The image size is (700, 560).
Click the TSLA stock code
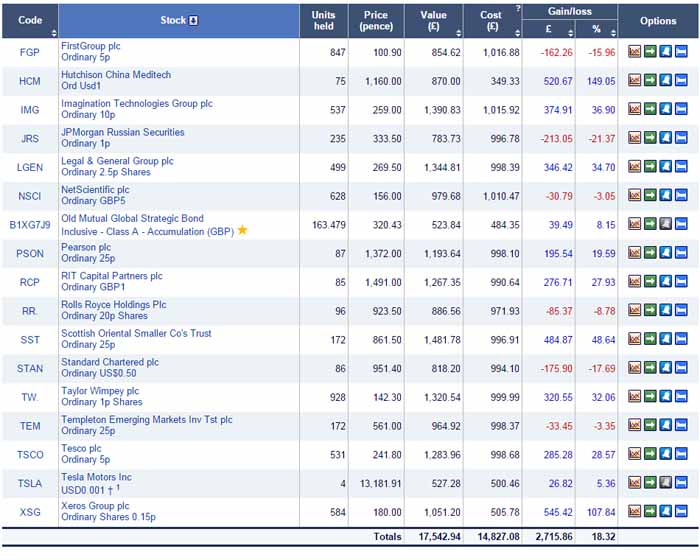pyautogui.click(x=30, y=483)
